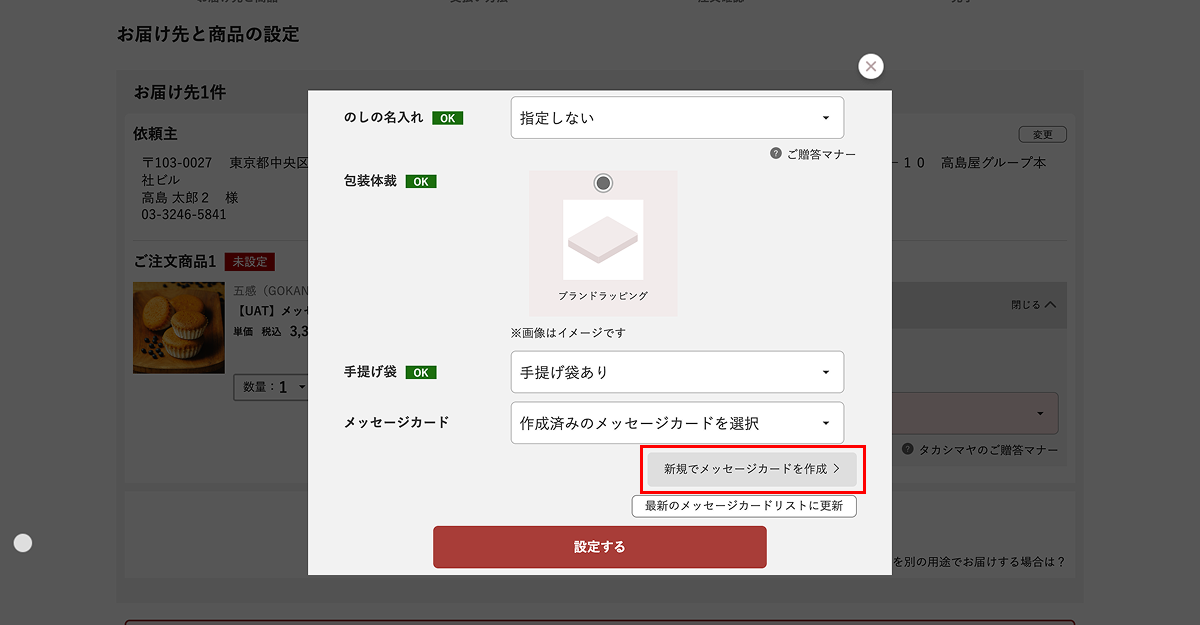Select the ブランドラッピング radio button
1200x625 pixels.
click(x=603, y=183)
